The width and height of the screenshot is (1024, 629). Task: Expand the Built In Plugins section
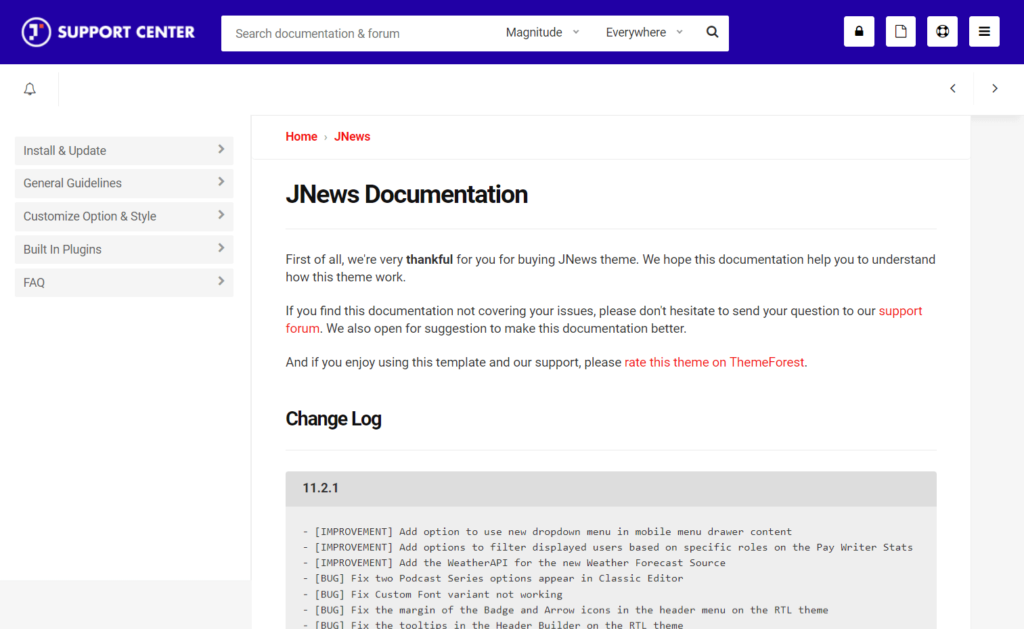[x=123, y=249]
